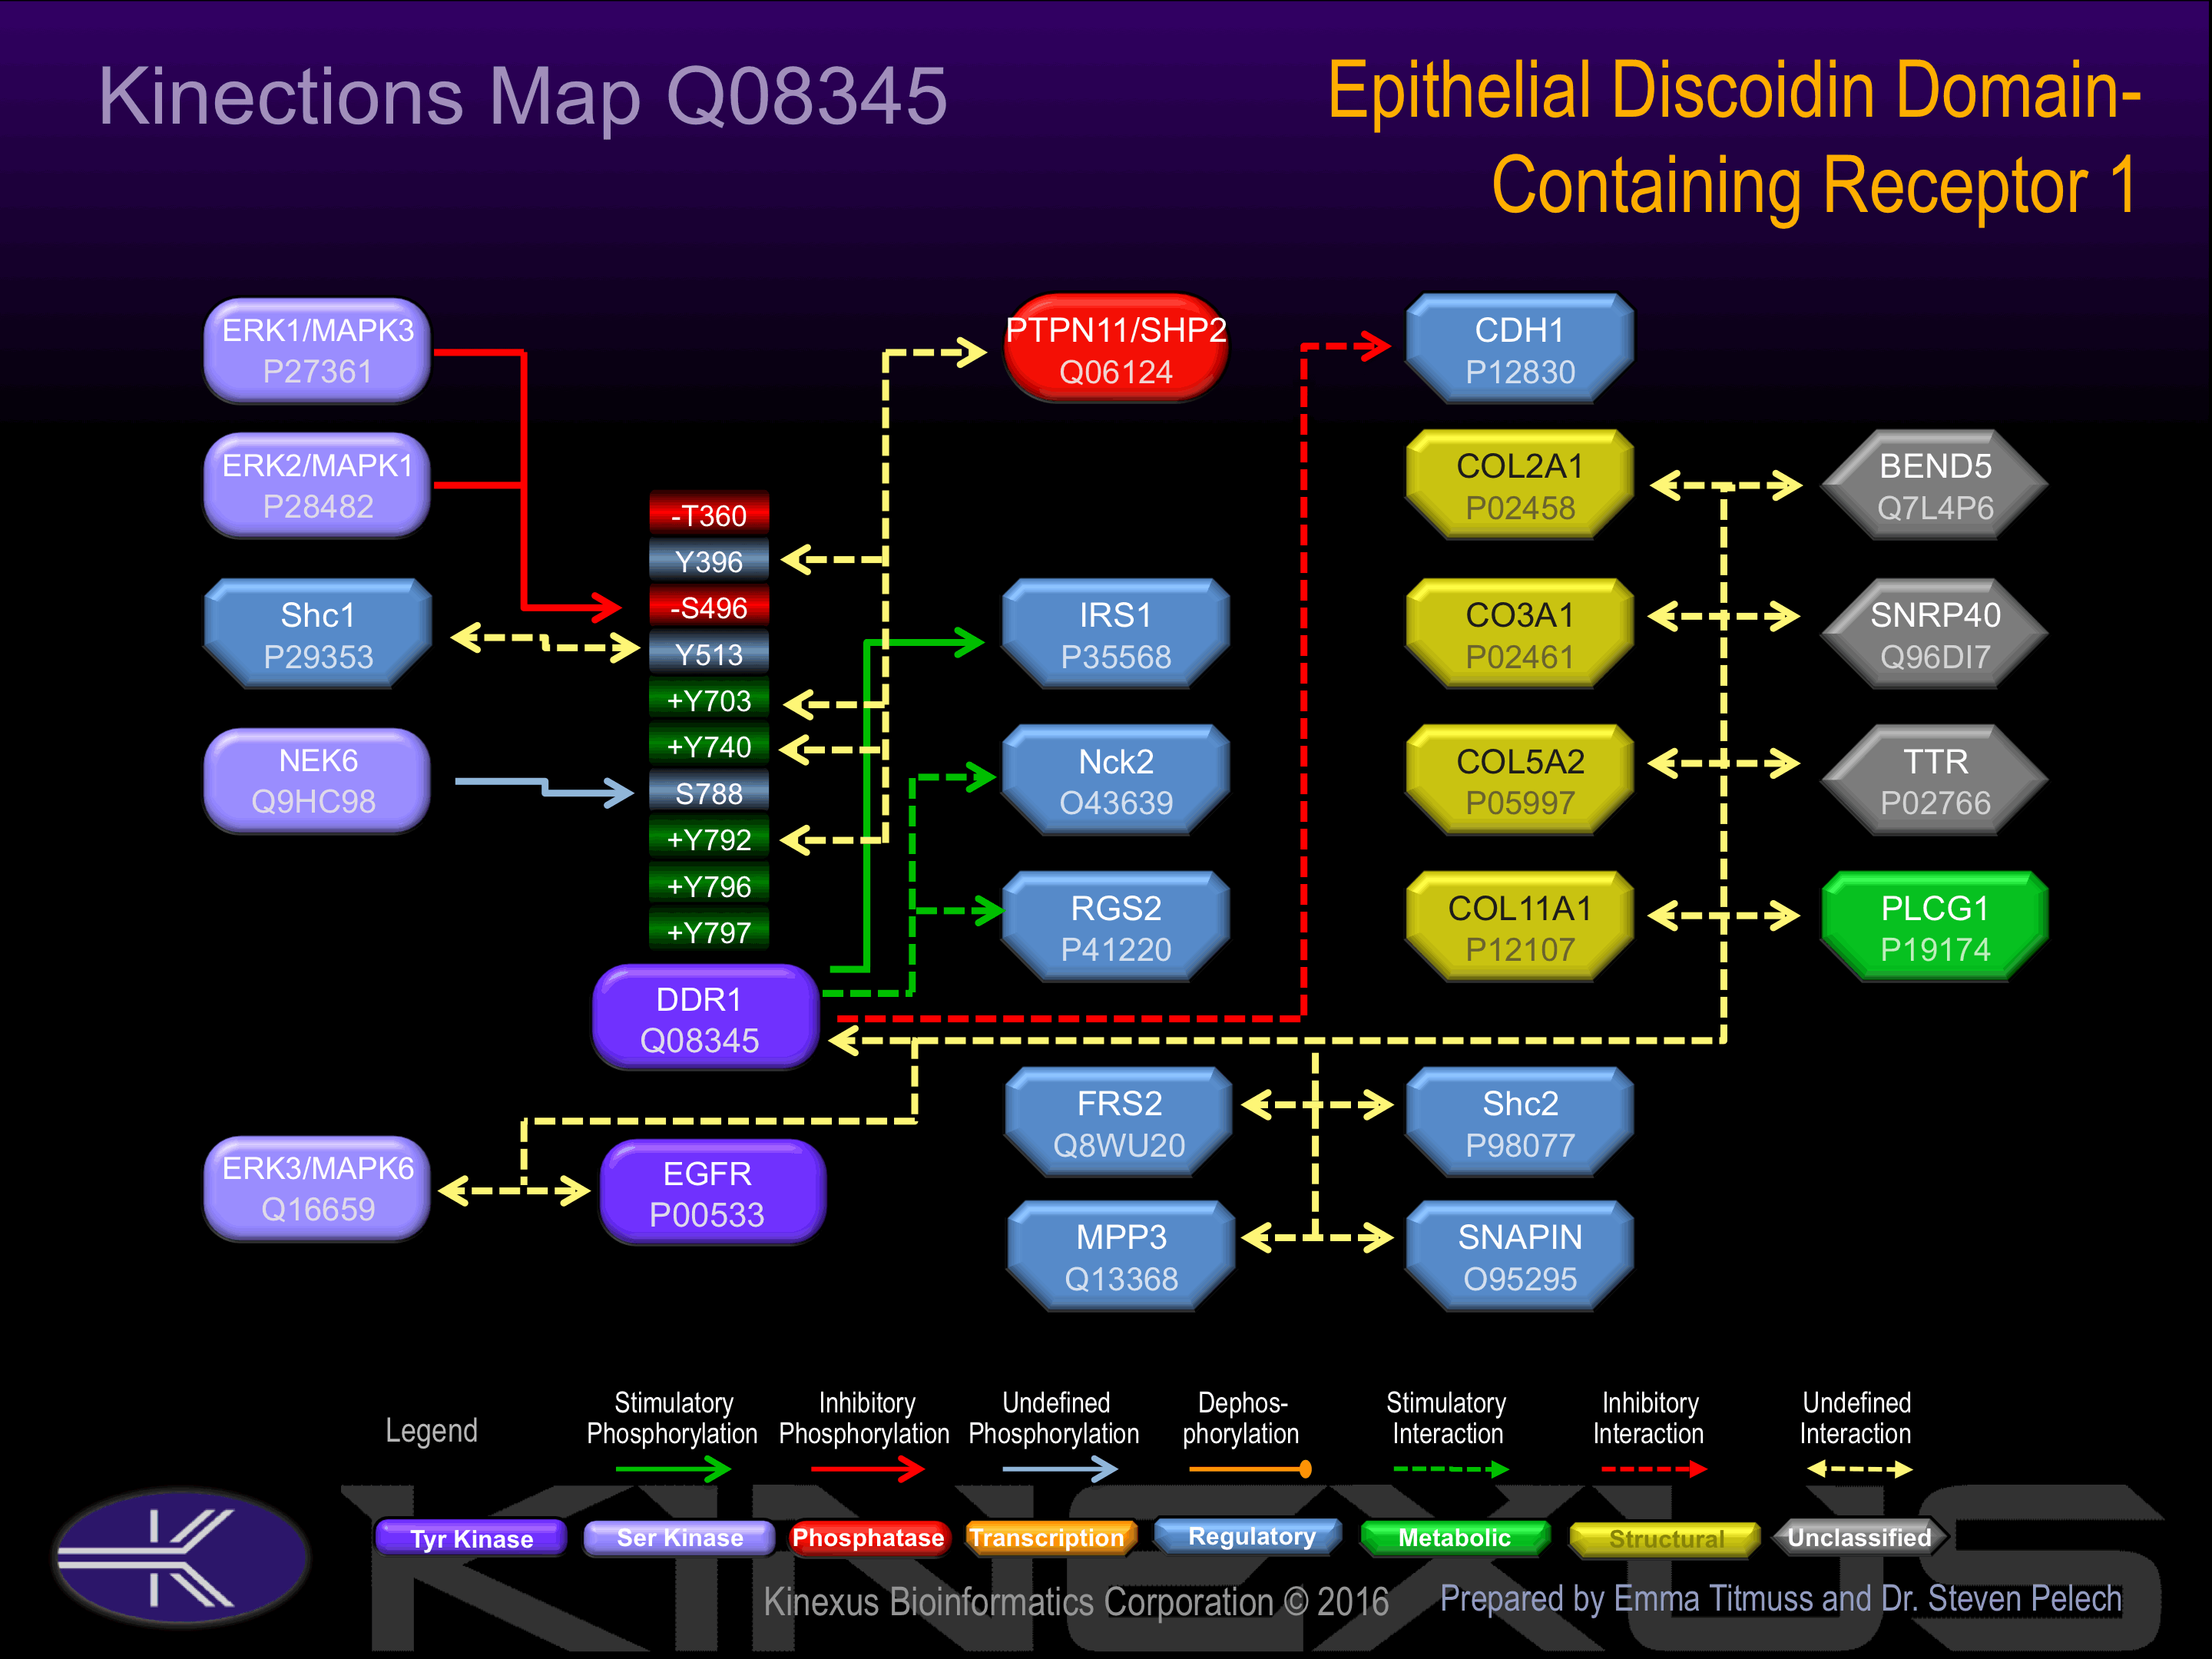The image size is (2212, 1659).
Task: Click the Kinexus logo emblem
Action: tap(182, 1558)
